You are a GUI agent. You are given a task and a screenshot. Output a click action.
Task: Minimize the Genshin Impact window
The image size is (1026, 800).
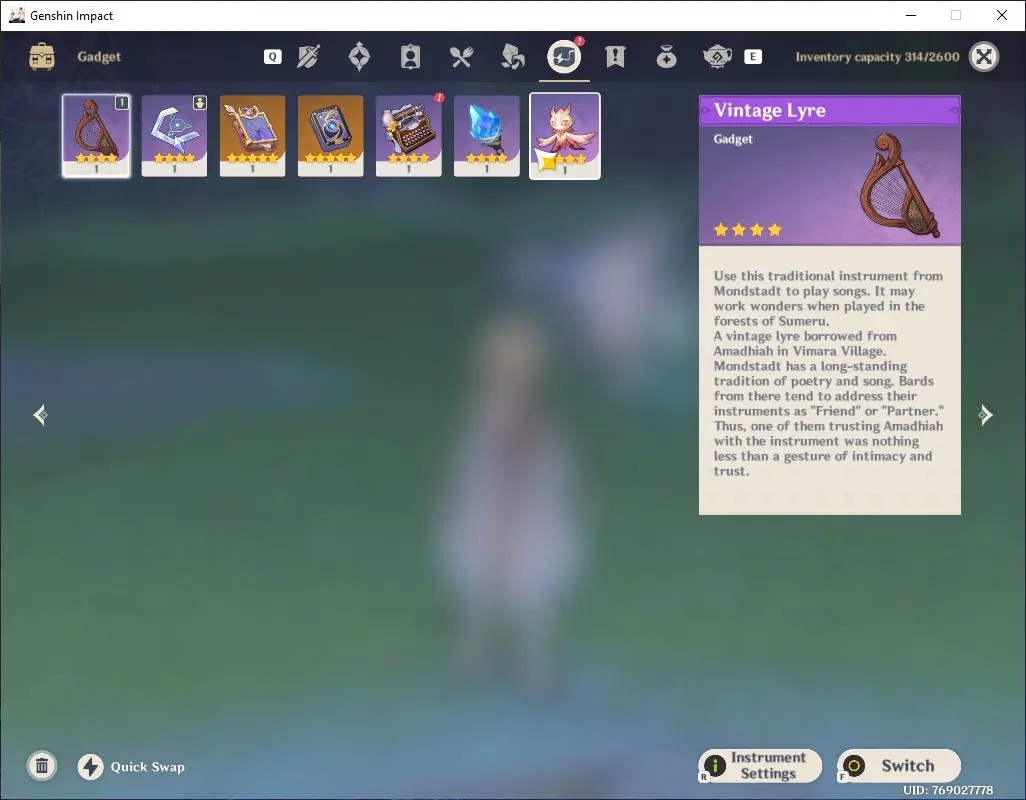(x=911, y=15)
